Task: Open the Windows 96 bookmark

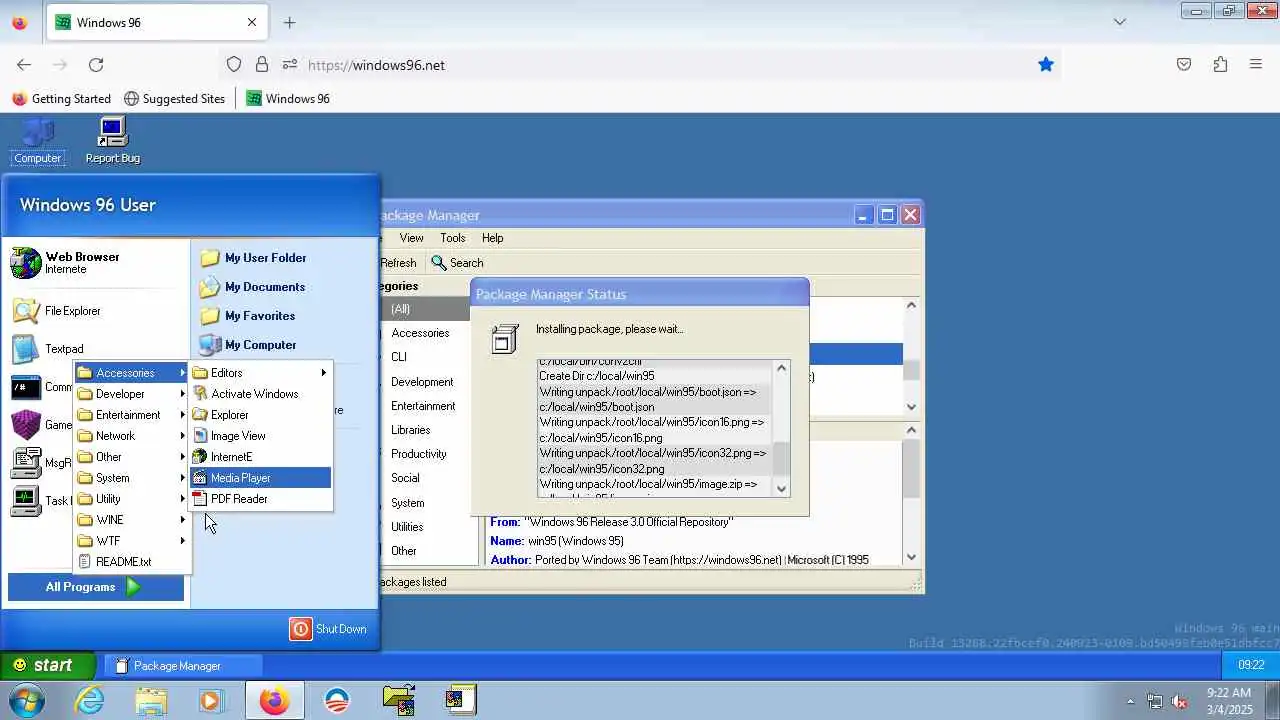Action: 288,99
